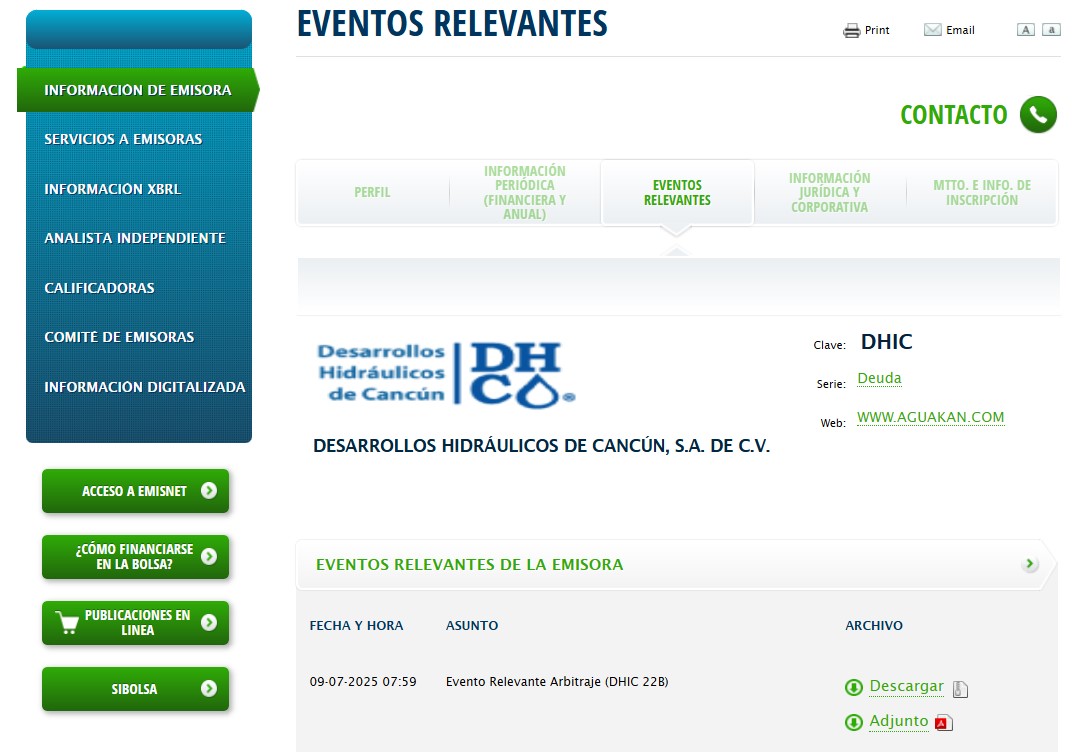Open Información Digitalizada menu item

click(144, 387)
